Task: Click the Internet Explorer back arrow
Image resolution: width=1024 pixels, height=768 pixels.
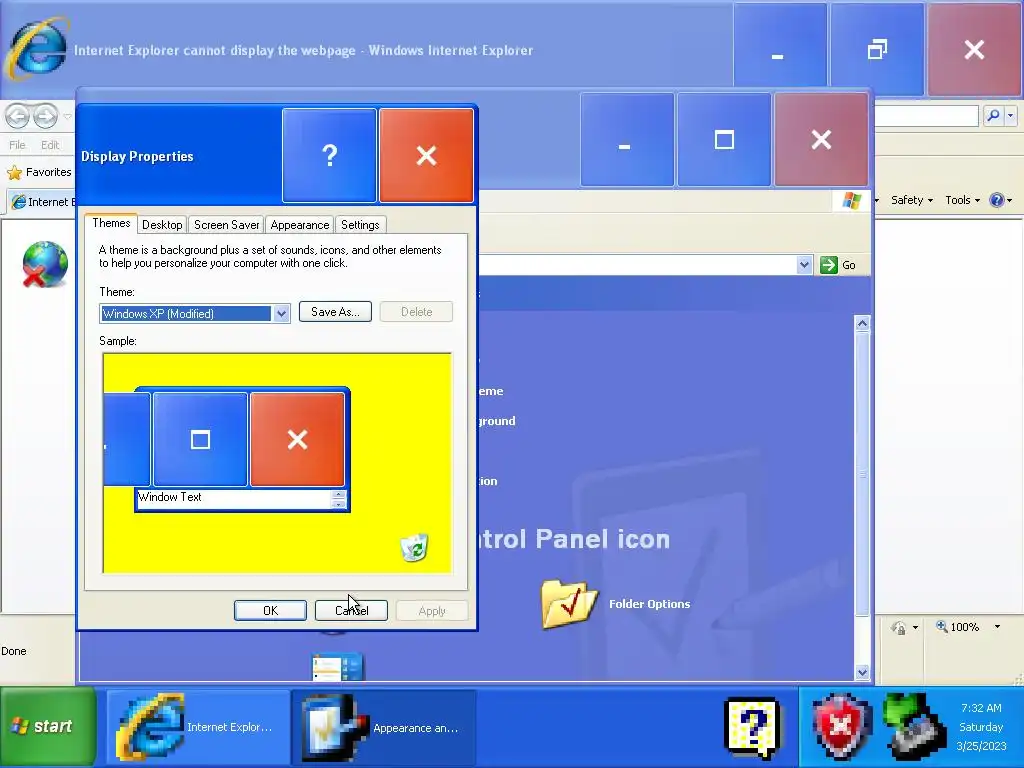Action: pyautogui.click(x=18, y=117)
